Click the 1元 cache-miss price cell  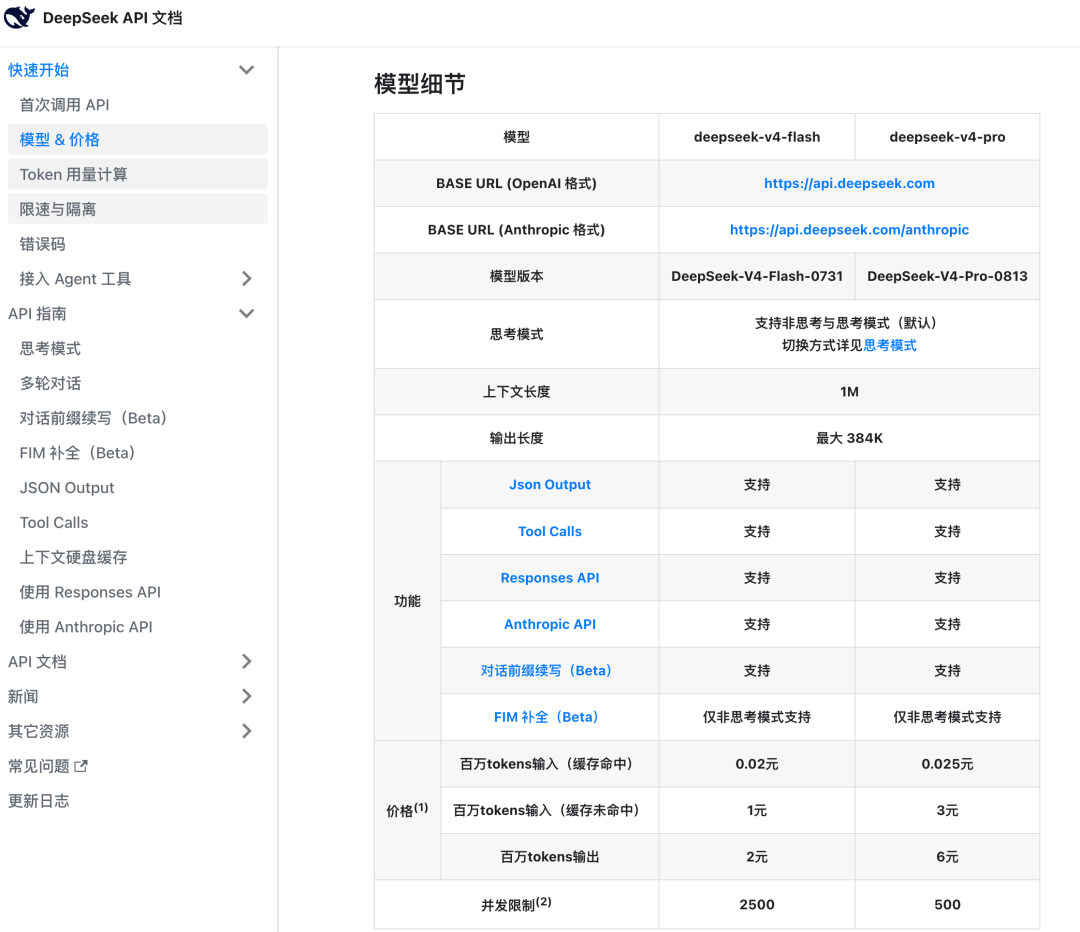pos(757,810)
